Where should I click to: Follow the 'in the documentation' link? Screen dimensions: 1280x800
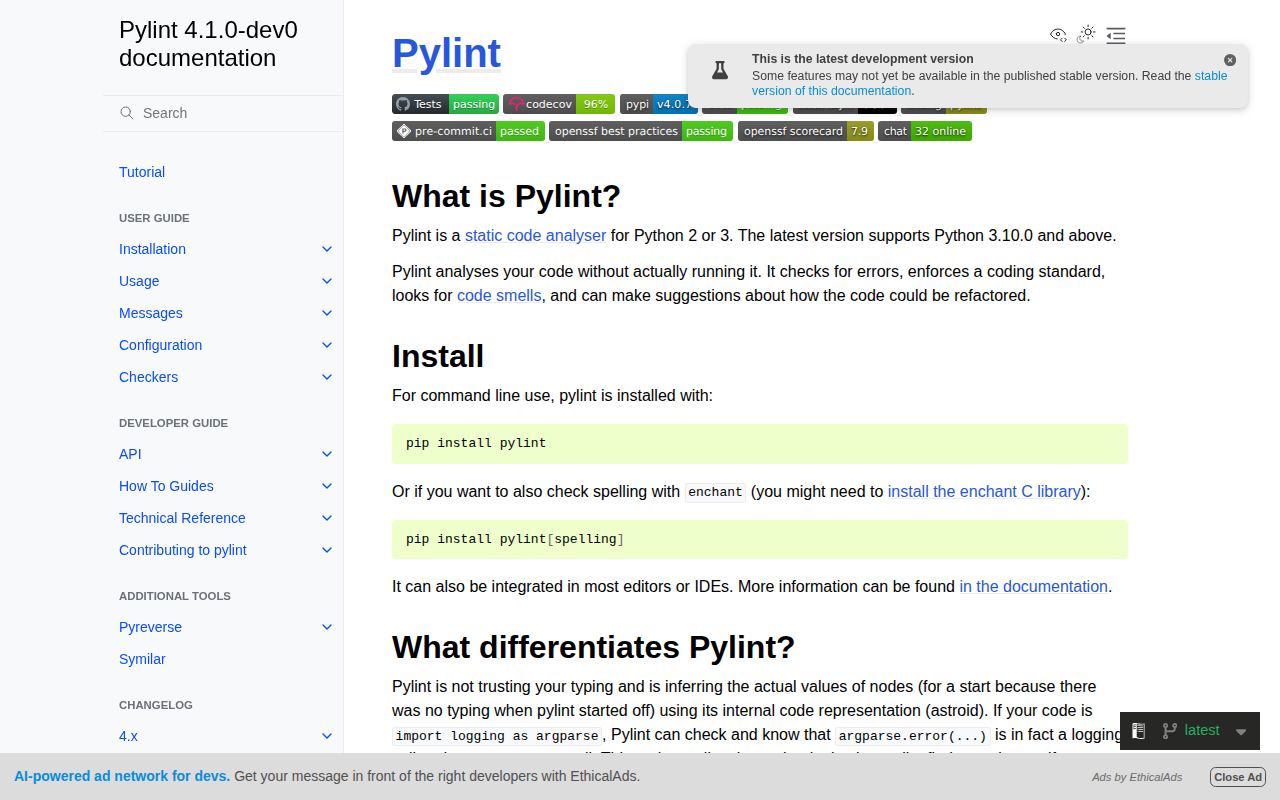1033,587
